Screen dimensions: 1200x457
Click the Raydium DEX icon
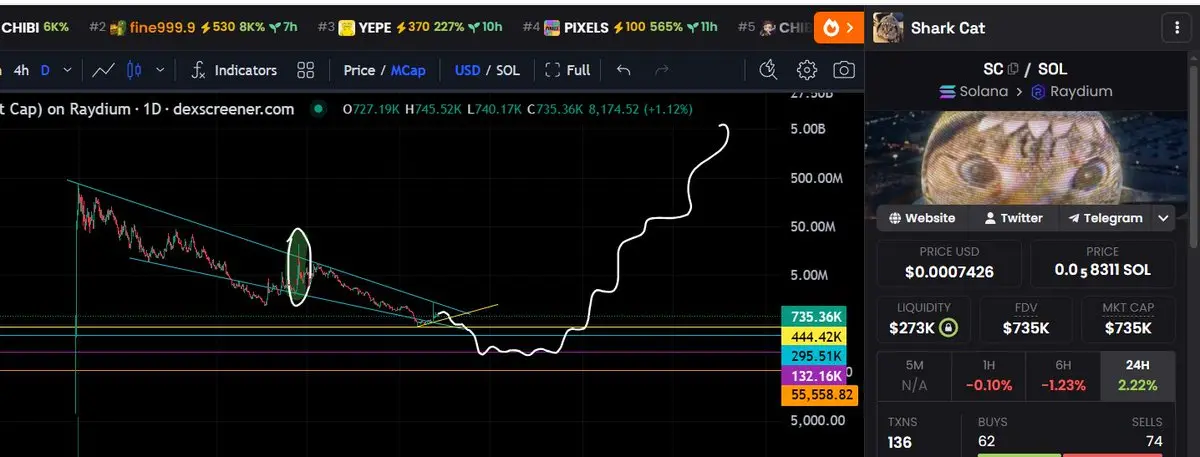(x=1038, y=91)
